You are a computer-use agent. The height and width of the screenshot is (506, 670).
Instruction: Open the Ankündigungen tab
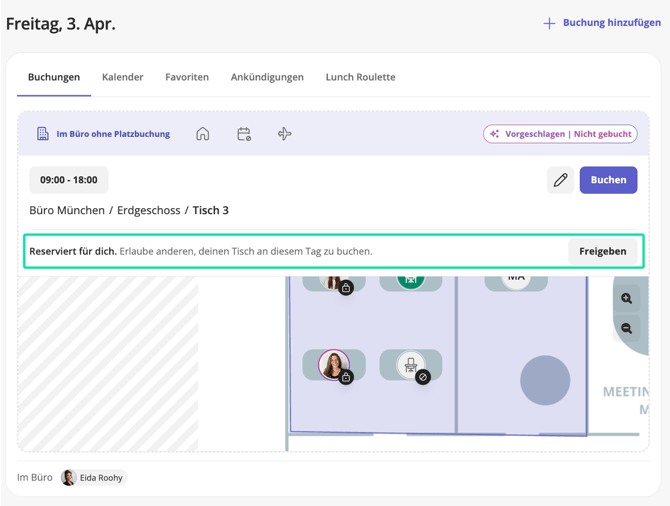[267, 77]
